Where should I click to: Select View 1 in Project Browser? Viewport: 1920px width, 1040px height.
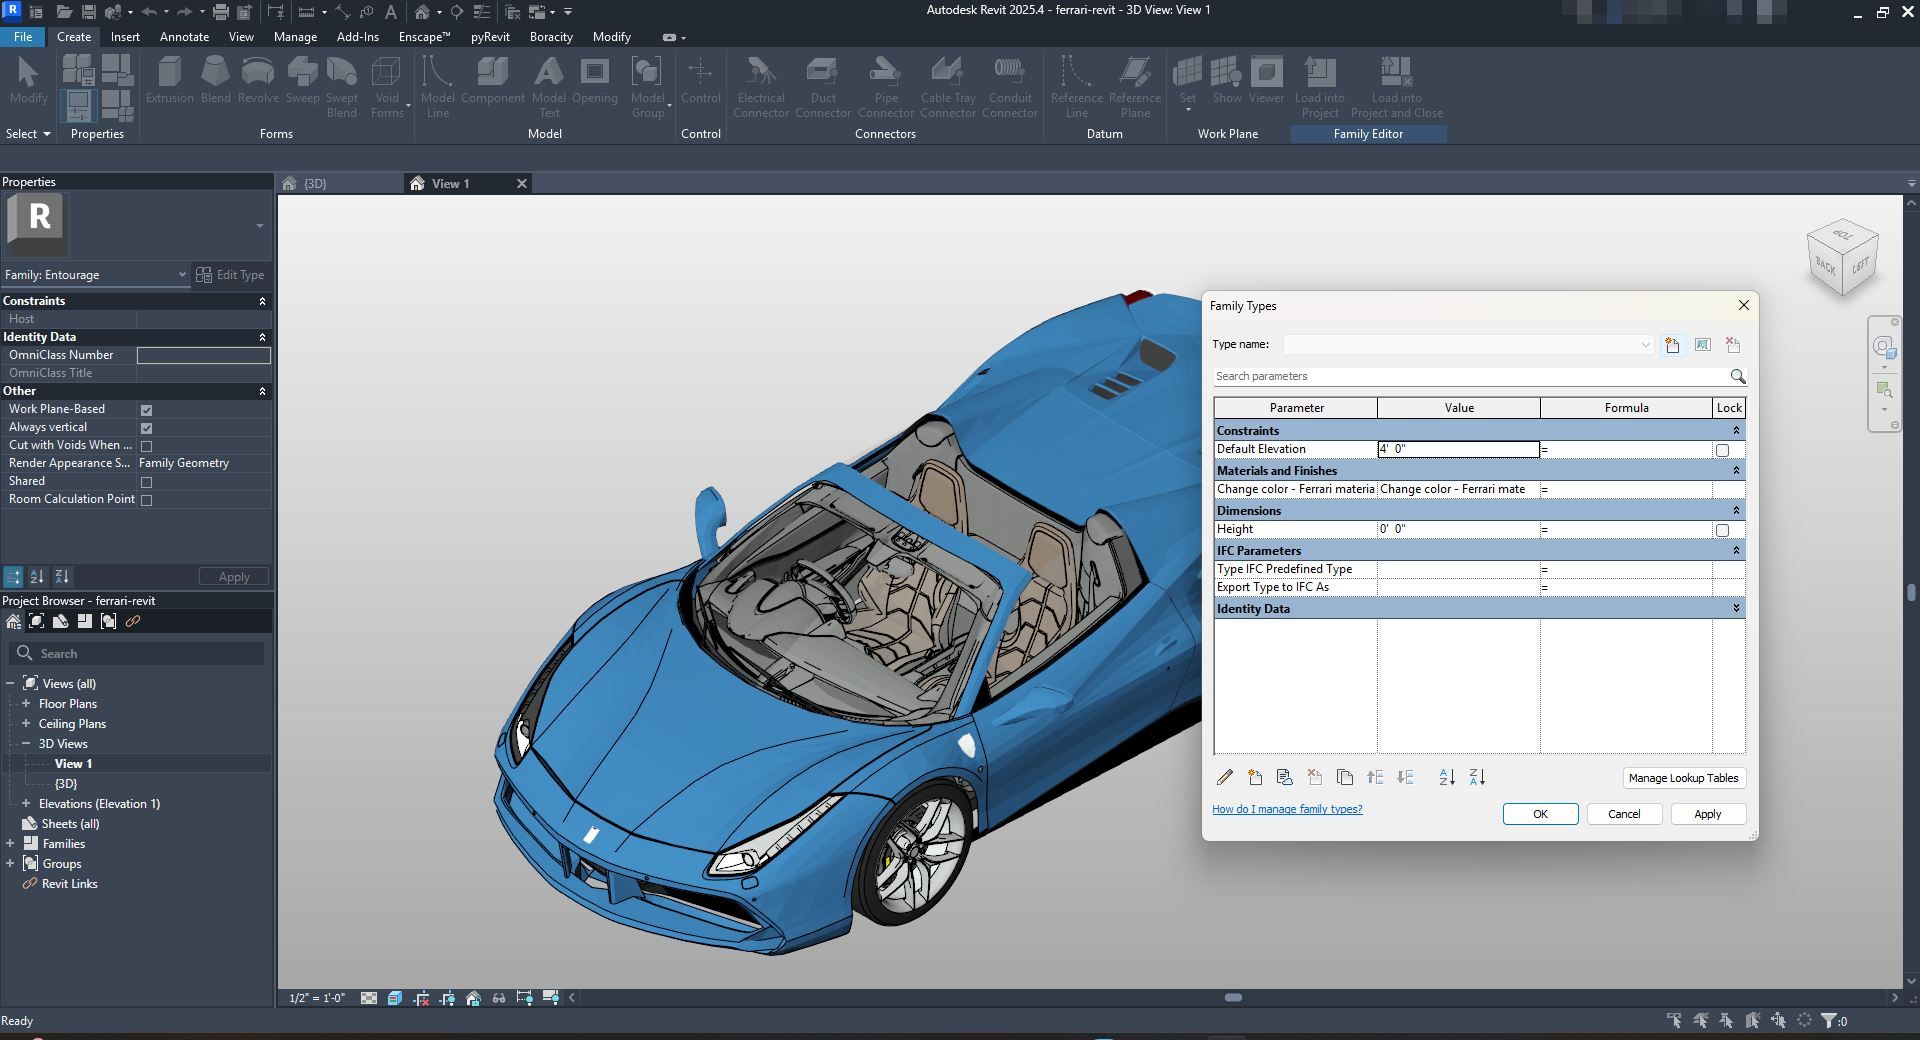[73, 764]
